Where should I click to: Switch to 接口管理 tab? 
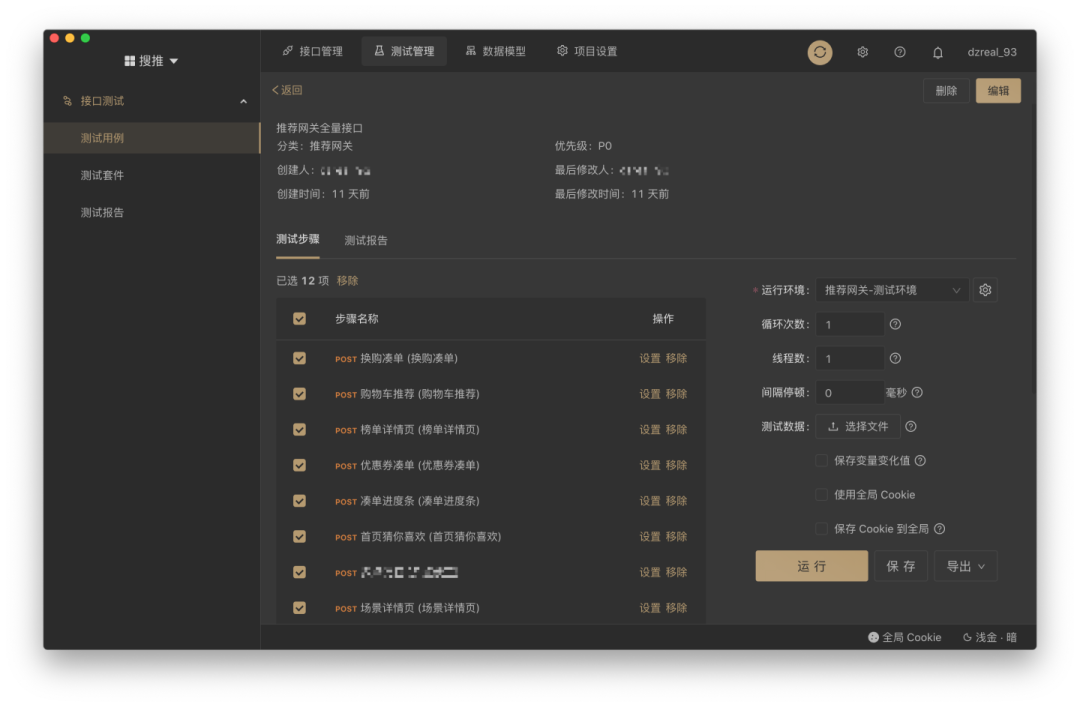coord(313,52)
